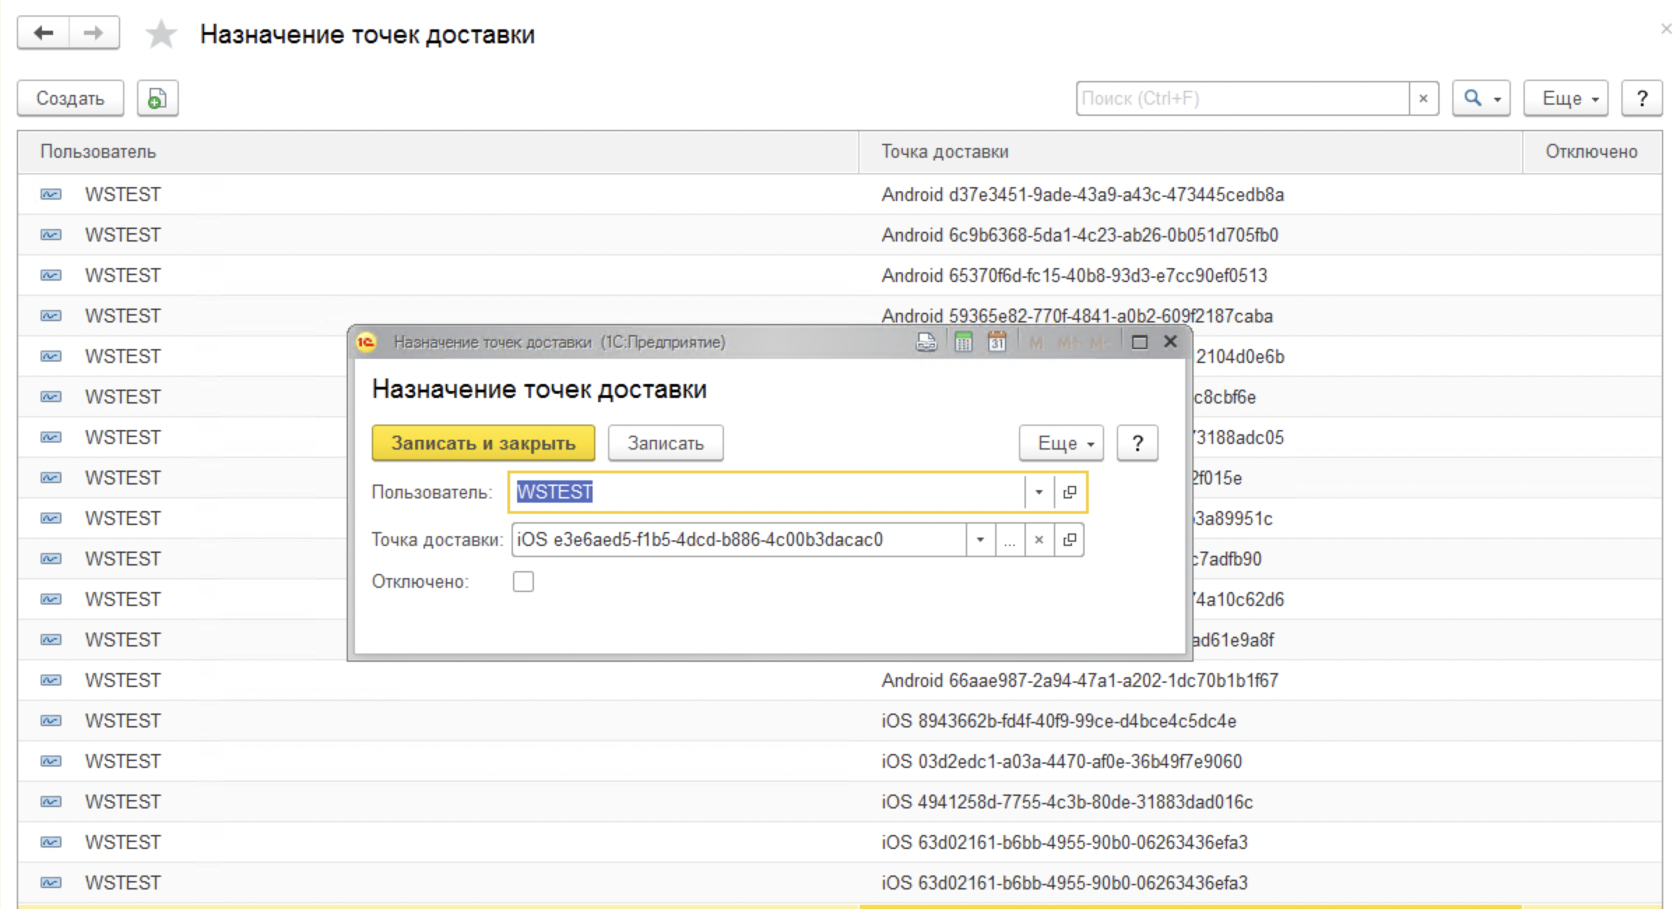Click the Создать button
1680x909 pixels.
point(70,98)
